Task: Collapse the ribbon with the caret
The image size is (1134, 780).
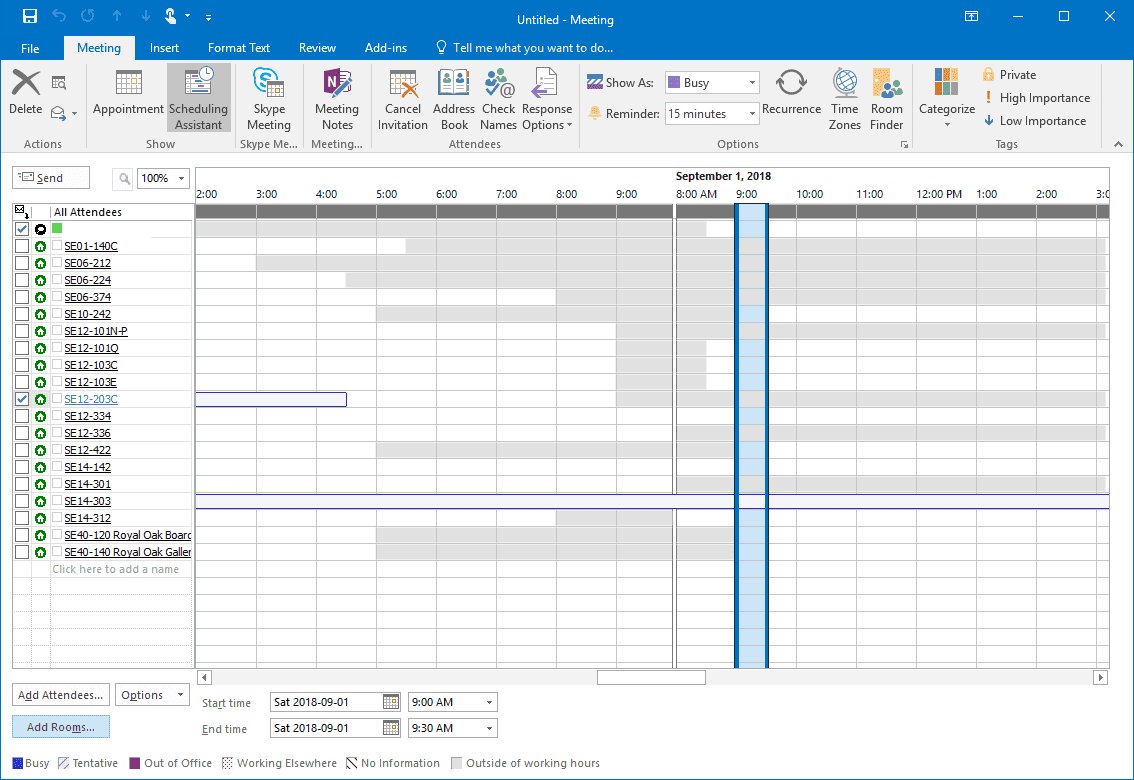Action: (x=1118, y=144)
